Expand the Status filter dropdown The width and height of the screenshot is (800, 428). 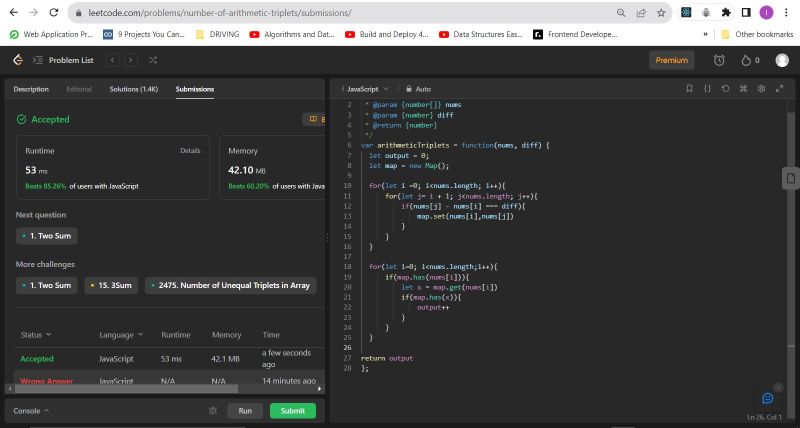coord(36,334)
